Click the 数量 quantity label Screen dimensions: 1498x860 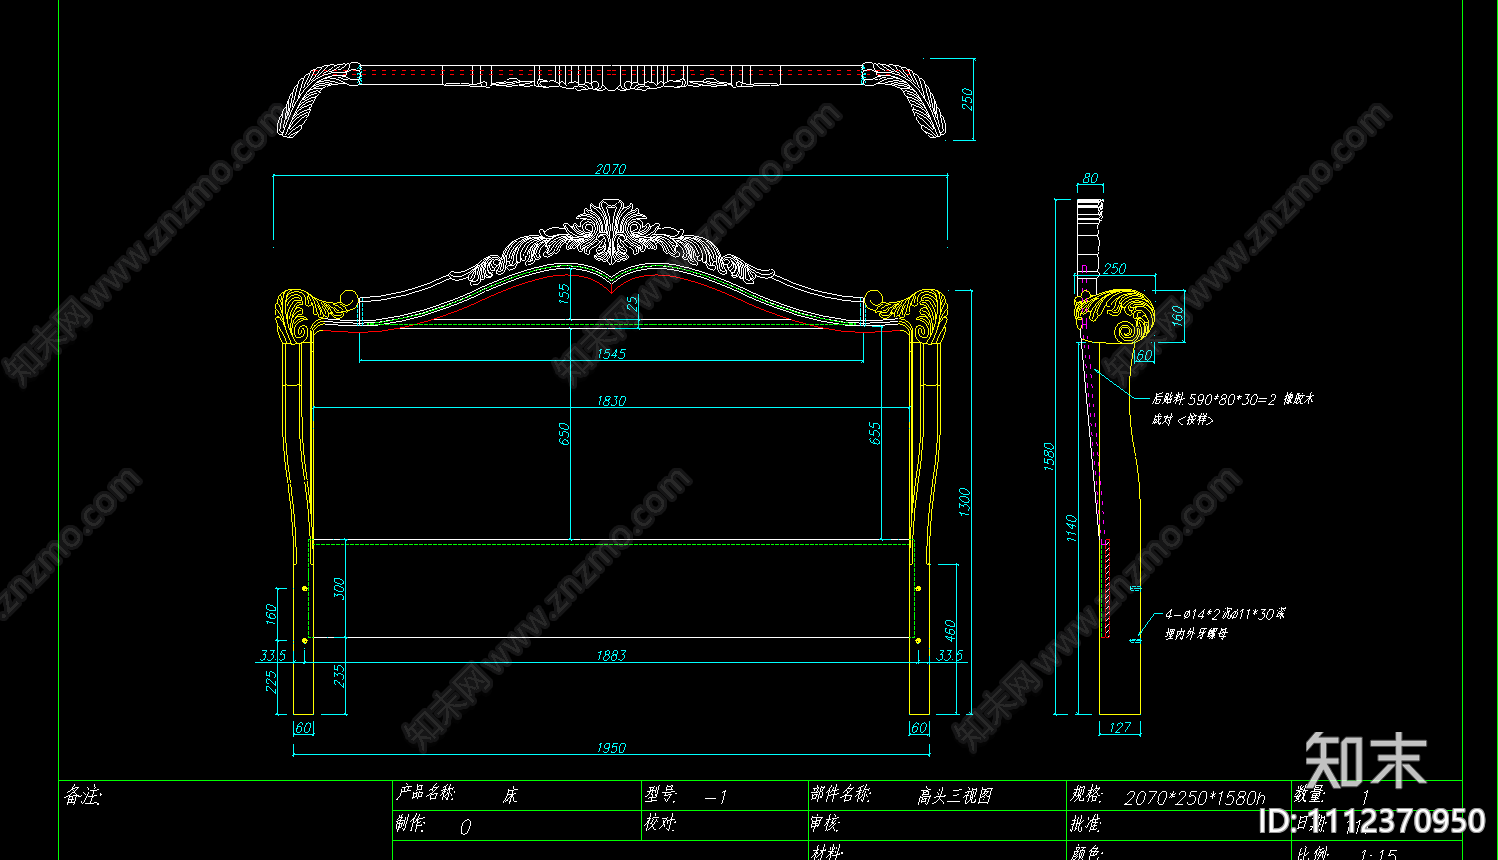[1309, 794]
